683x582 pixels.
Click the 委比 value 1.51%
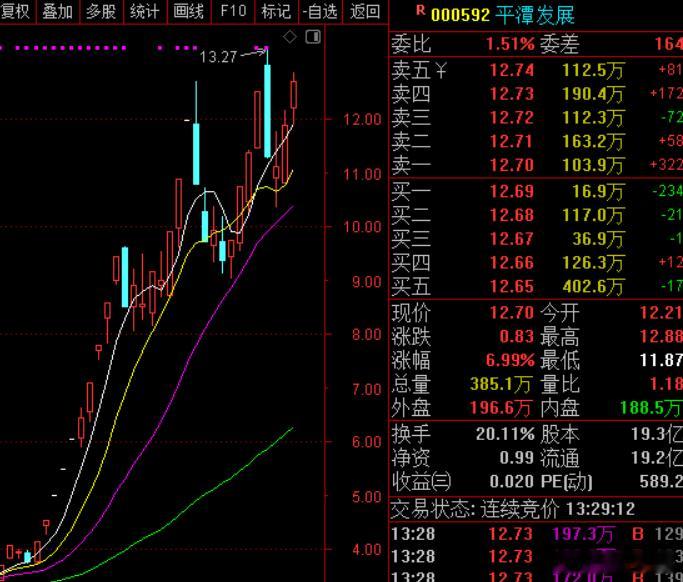(510, 44)
